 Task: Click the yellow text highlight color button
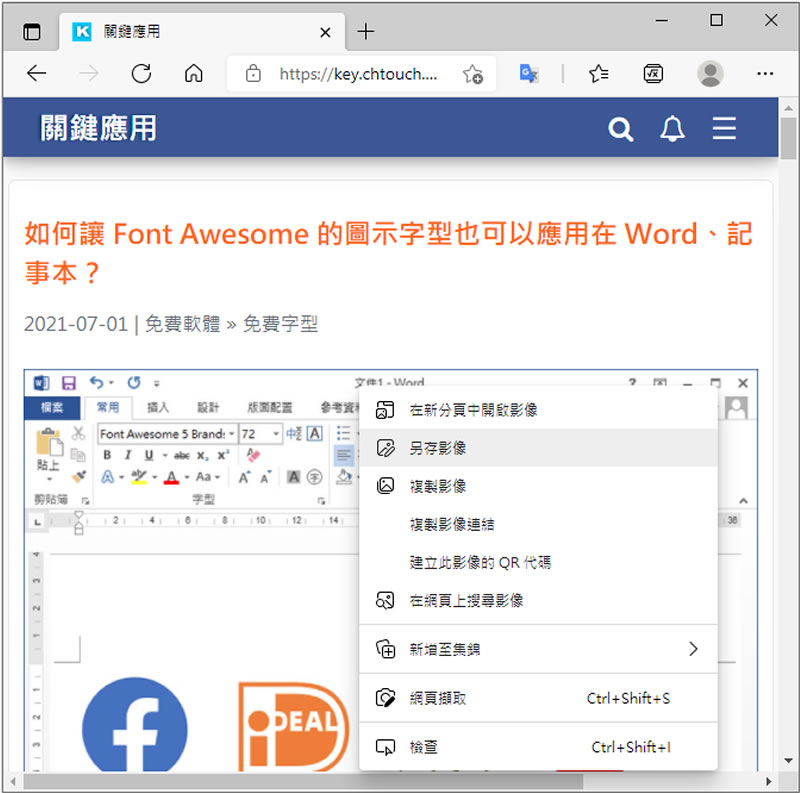(x=138, y=477)
